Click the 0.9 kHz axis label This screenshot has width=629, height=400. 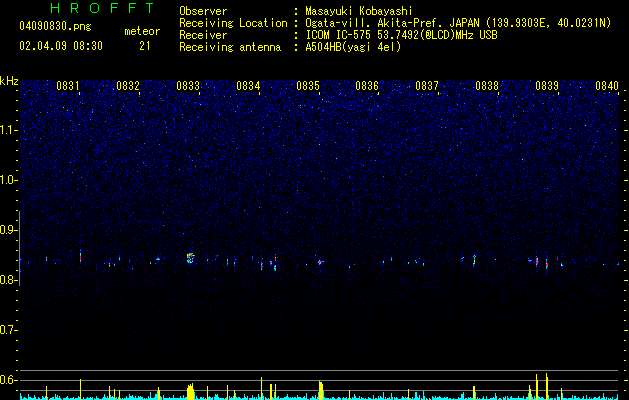pyautogui.click(x=8, y=230)
